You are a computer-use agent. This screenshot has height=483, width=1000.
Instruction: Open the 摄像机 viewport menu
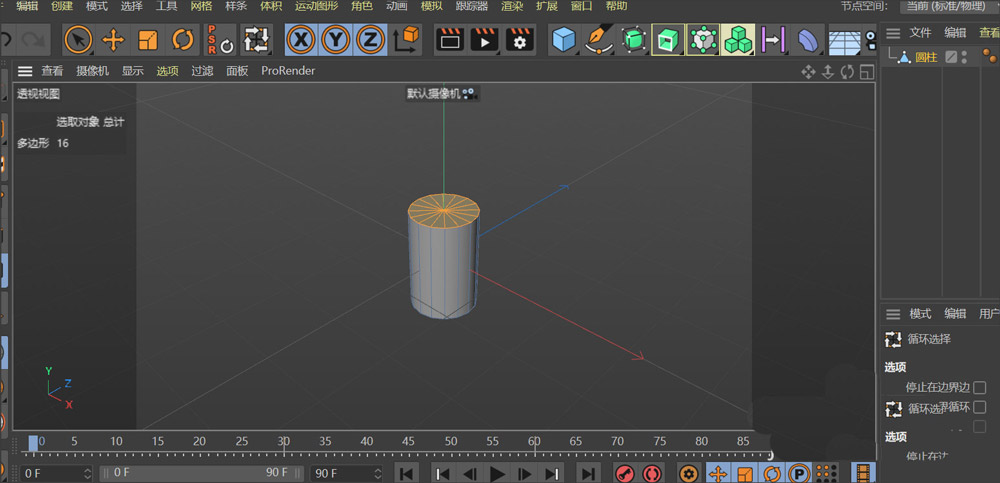coord(92,71)
